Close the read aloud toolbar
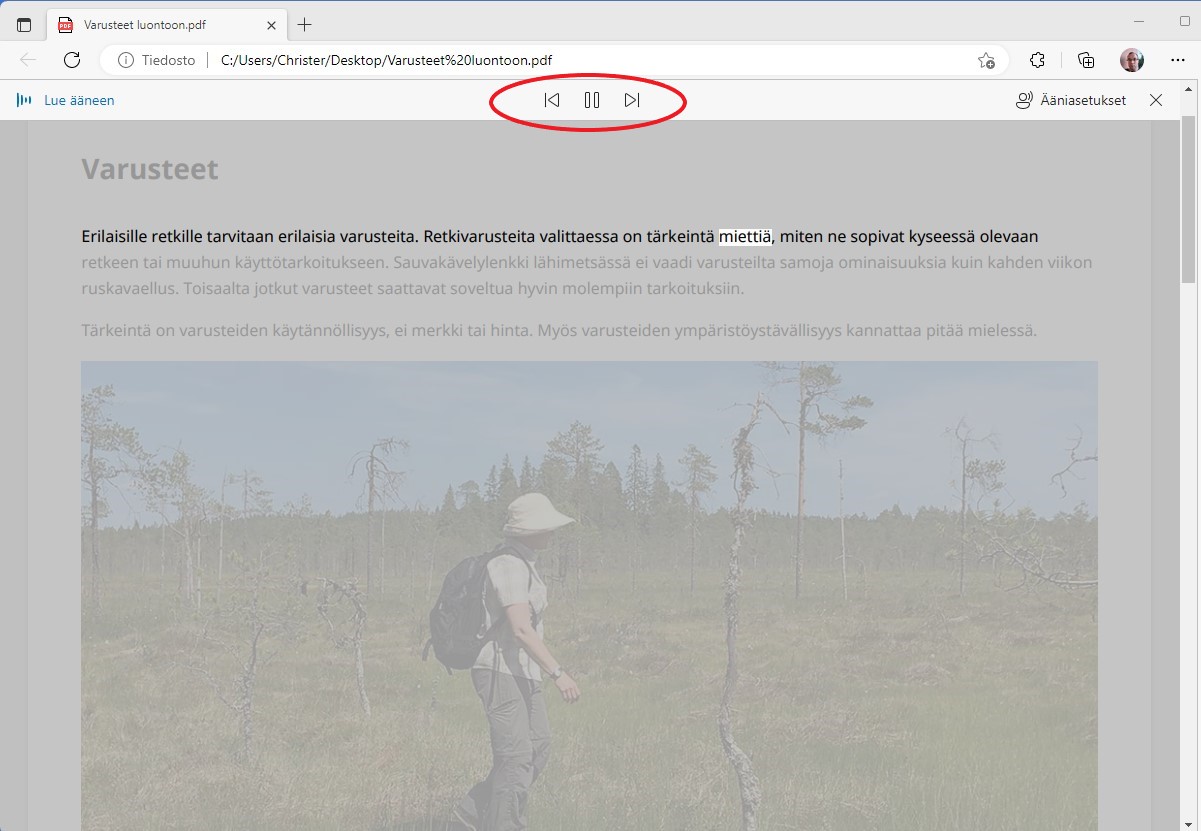Viewport: 1201px width, 831px height. point(1156,100)
